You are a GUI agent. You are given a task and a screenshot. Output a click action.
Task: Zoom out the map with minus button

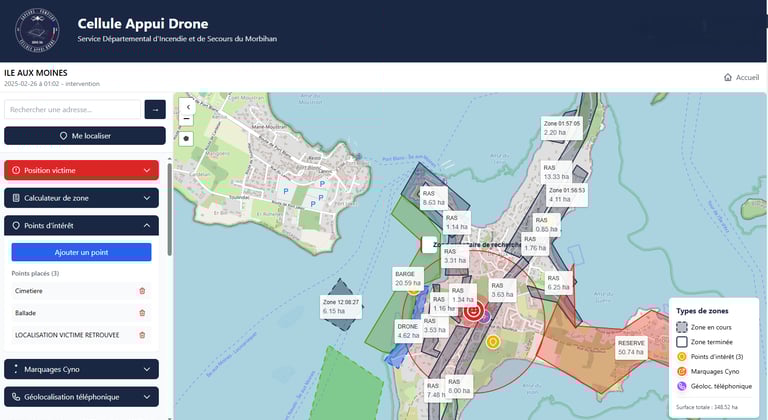tap(187, 119)
